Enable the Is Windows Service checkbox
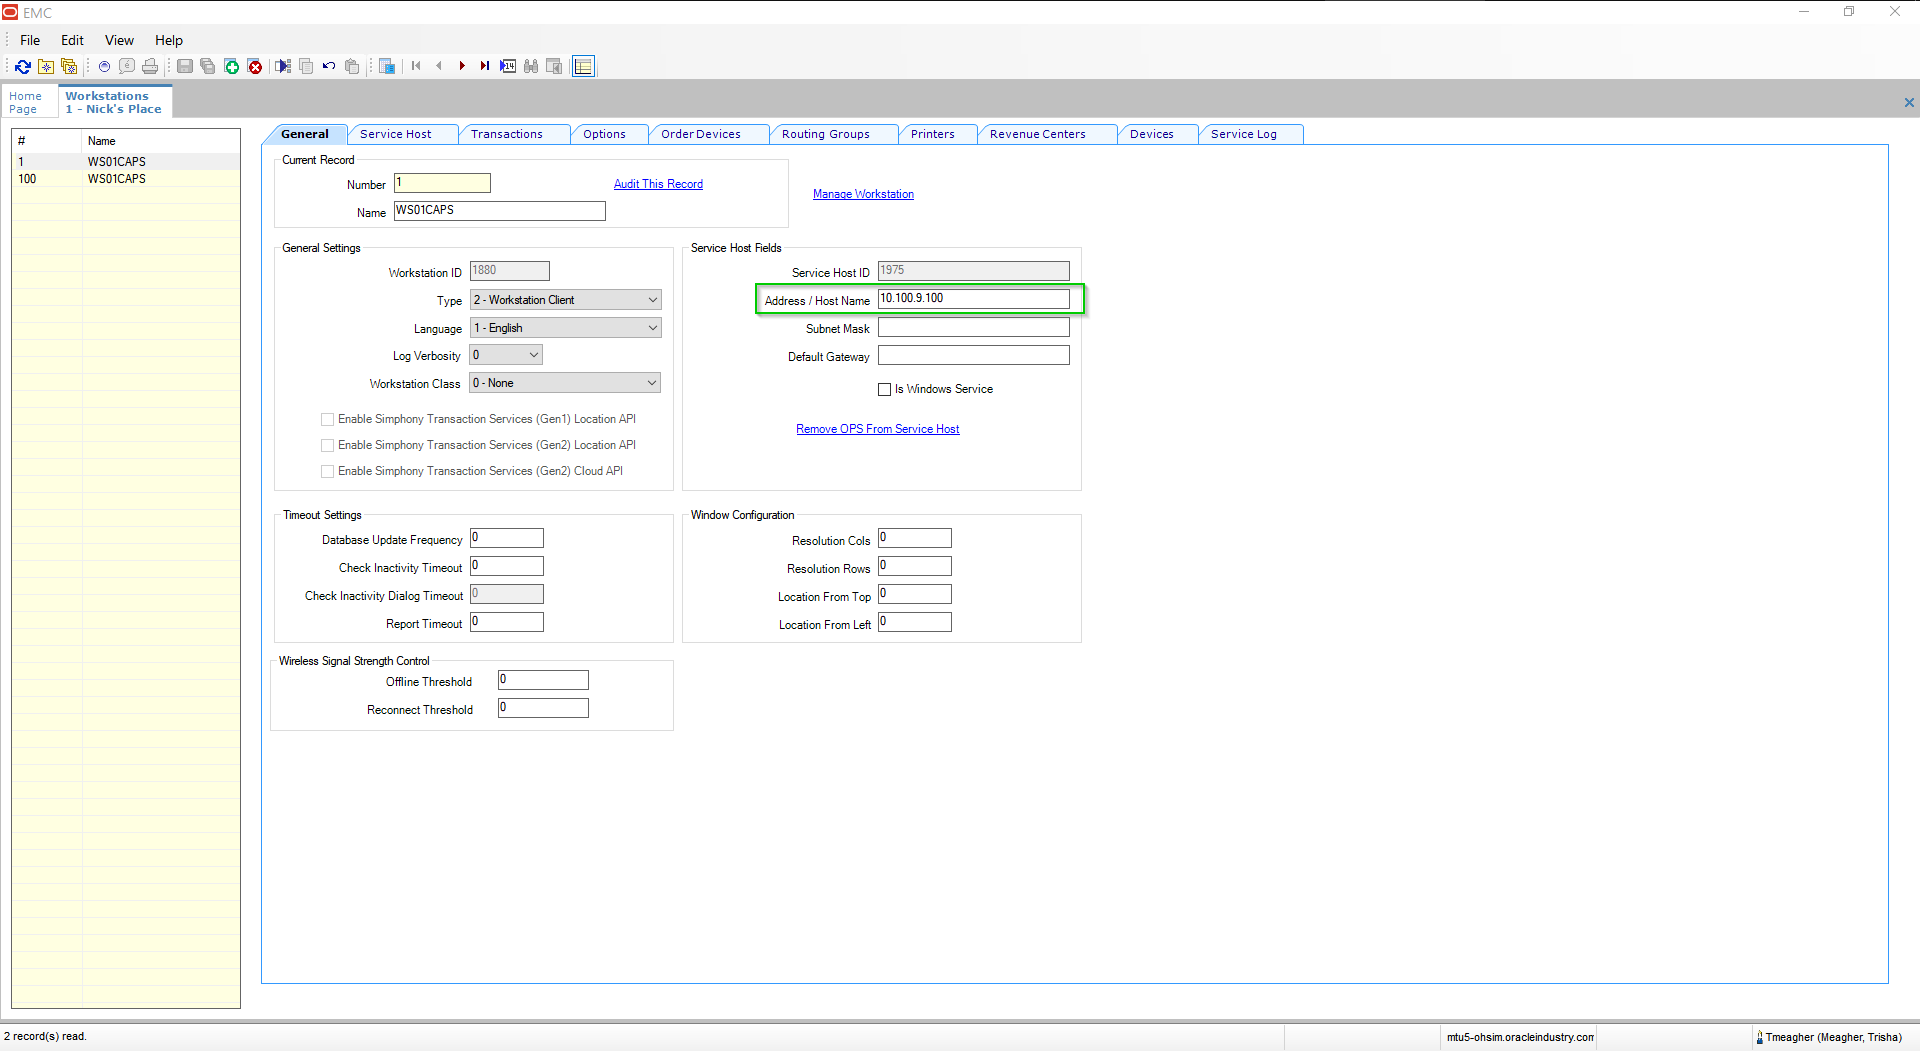1920x1051 pixels. [884, 389]
